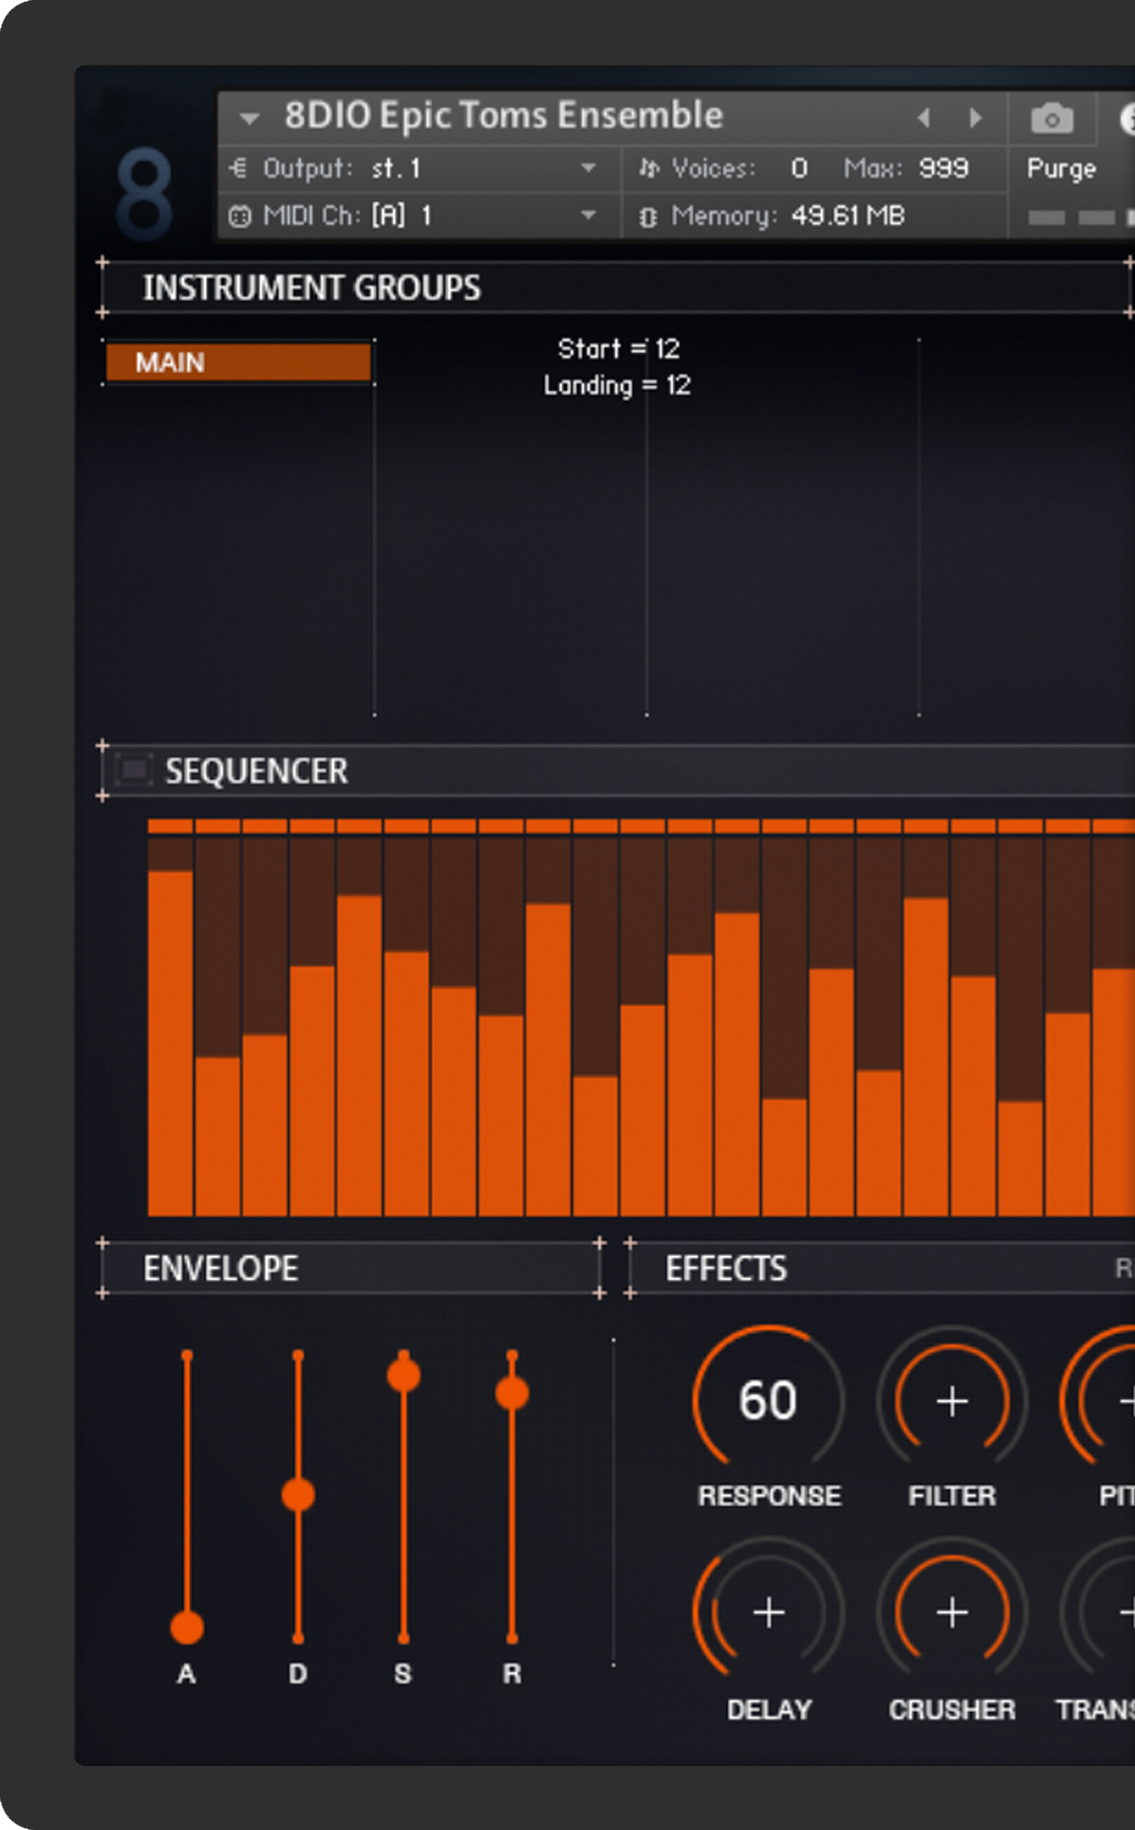
Task: Click the "FILTER" knob label
Action: click(952, 1496)
